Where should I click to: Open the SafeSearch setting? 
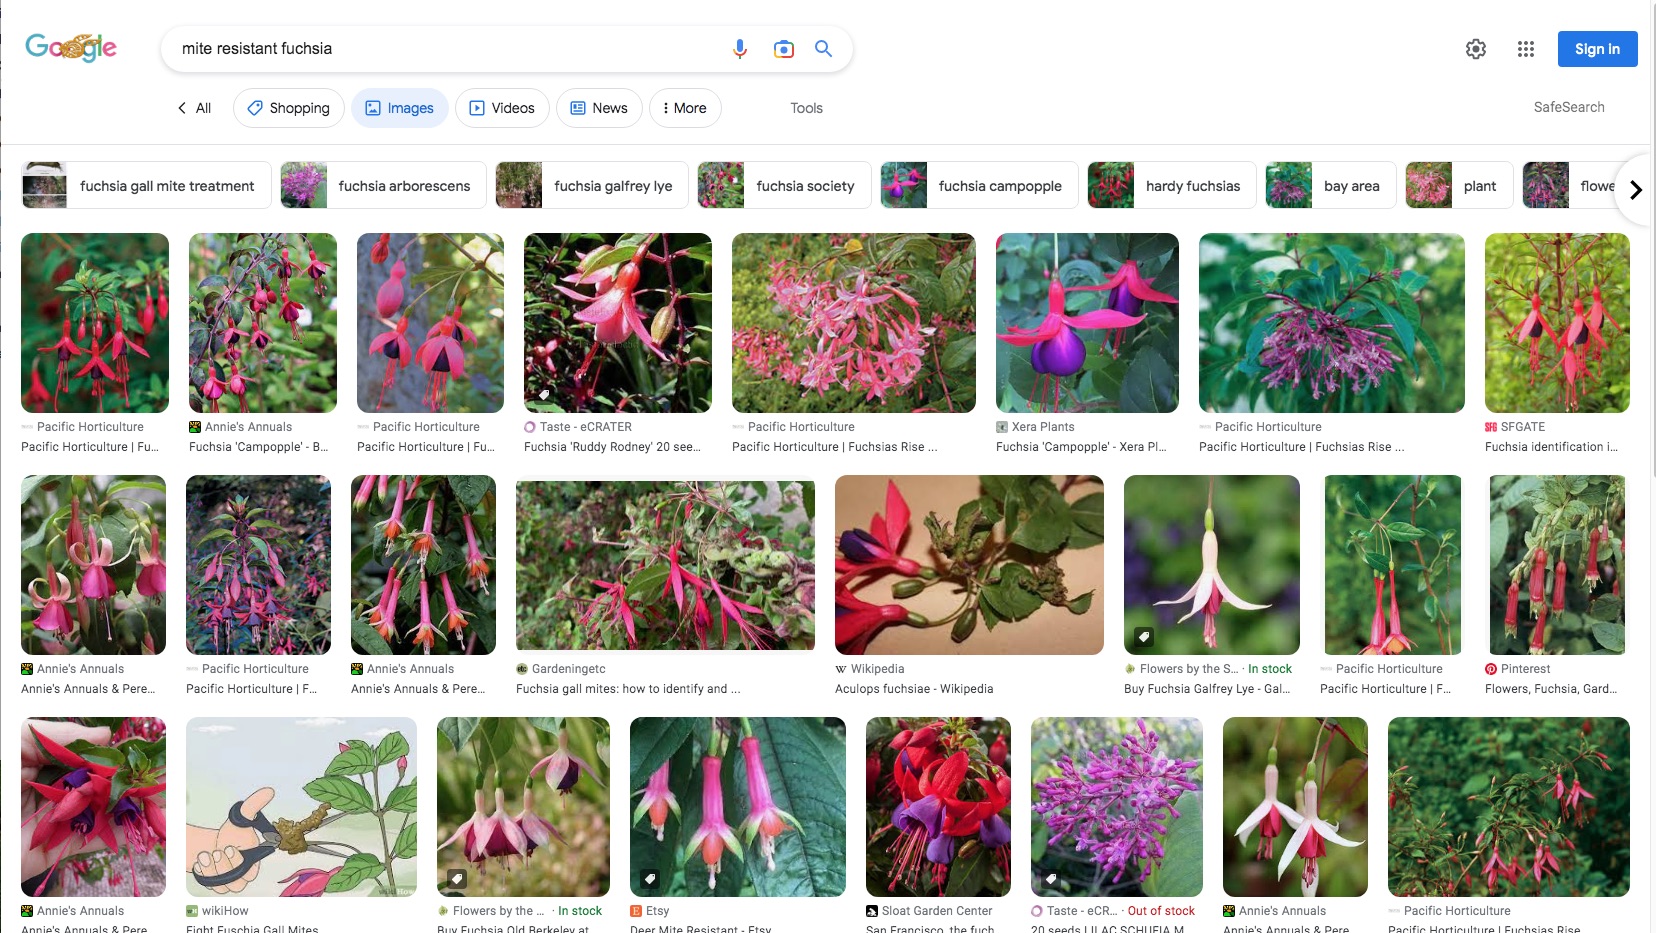pos(1568,107)
